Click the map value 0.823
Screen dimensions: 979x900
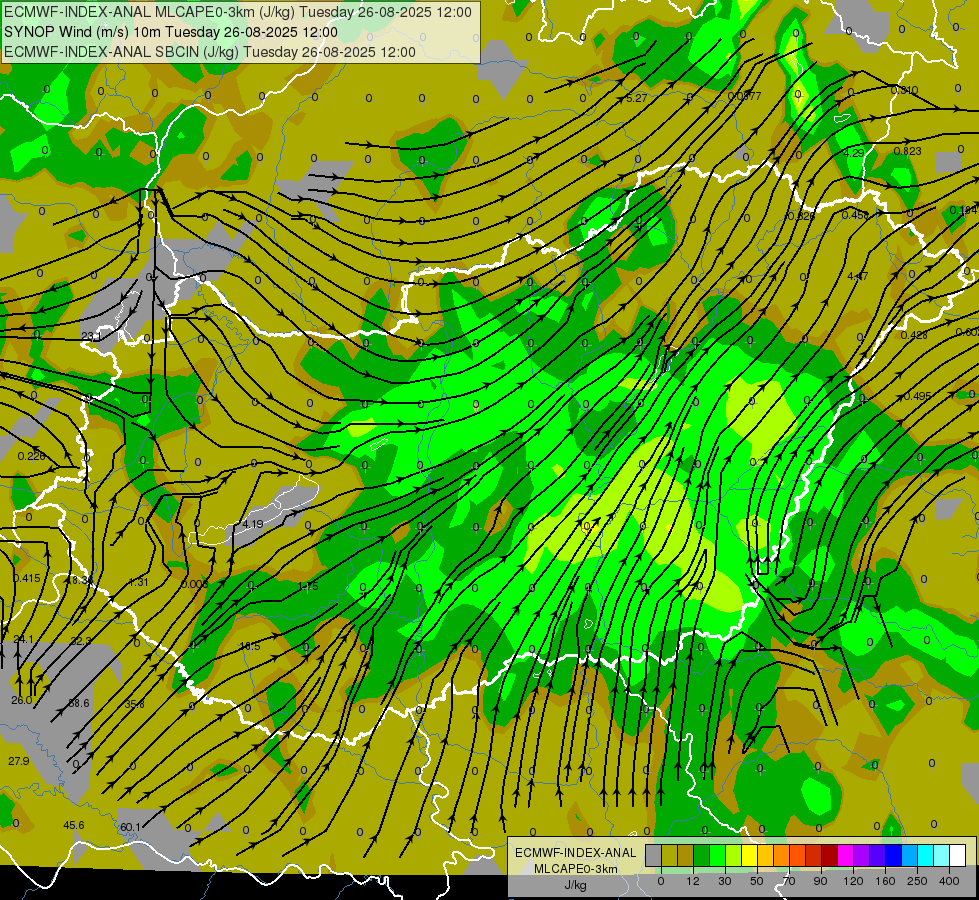click(x=907, y=151)
